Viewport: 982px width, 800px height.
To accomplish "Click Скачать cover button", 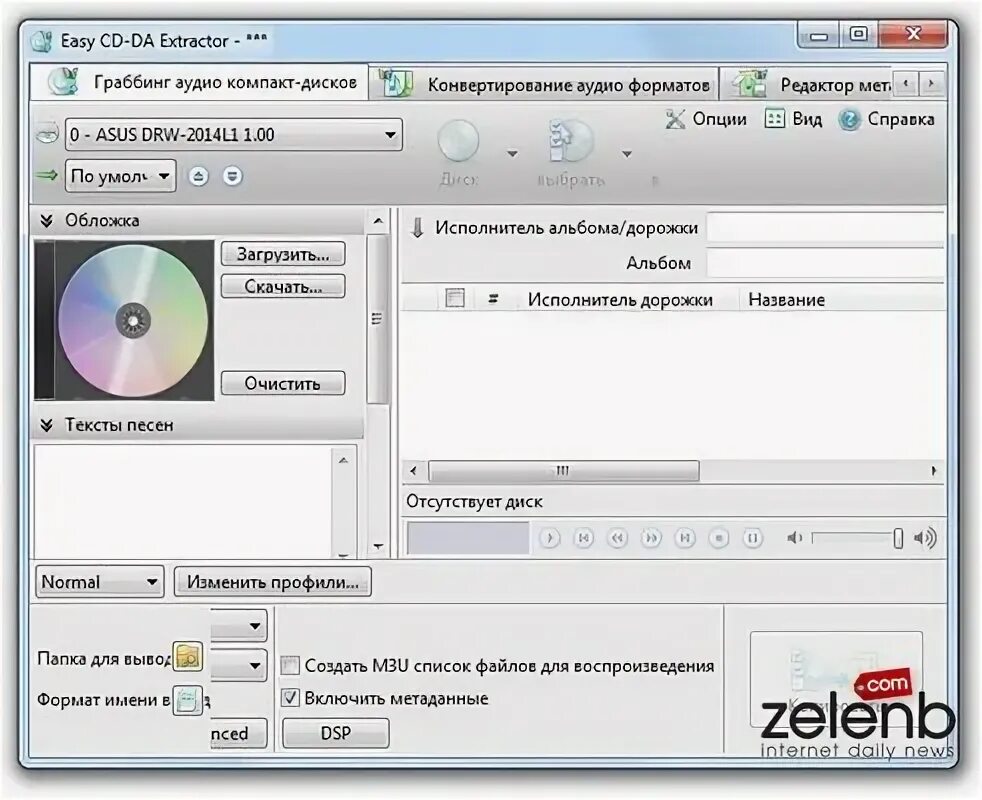I will coord(283,286).
